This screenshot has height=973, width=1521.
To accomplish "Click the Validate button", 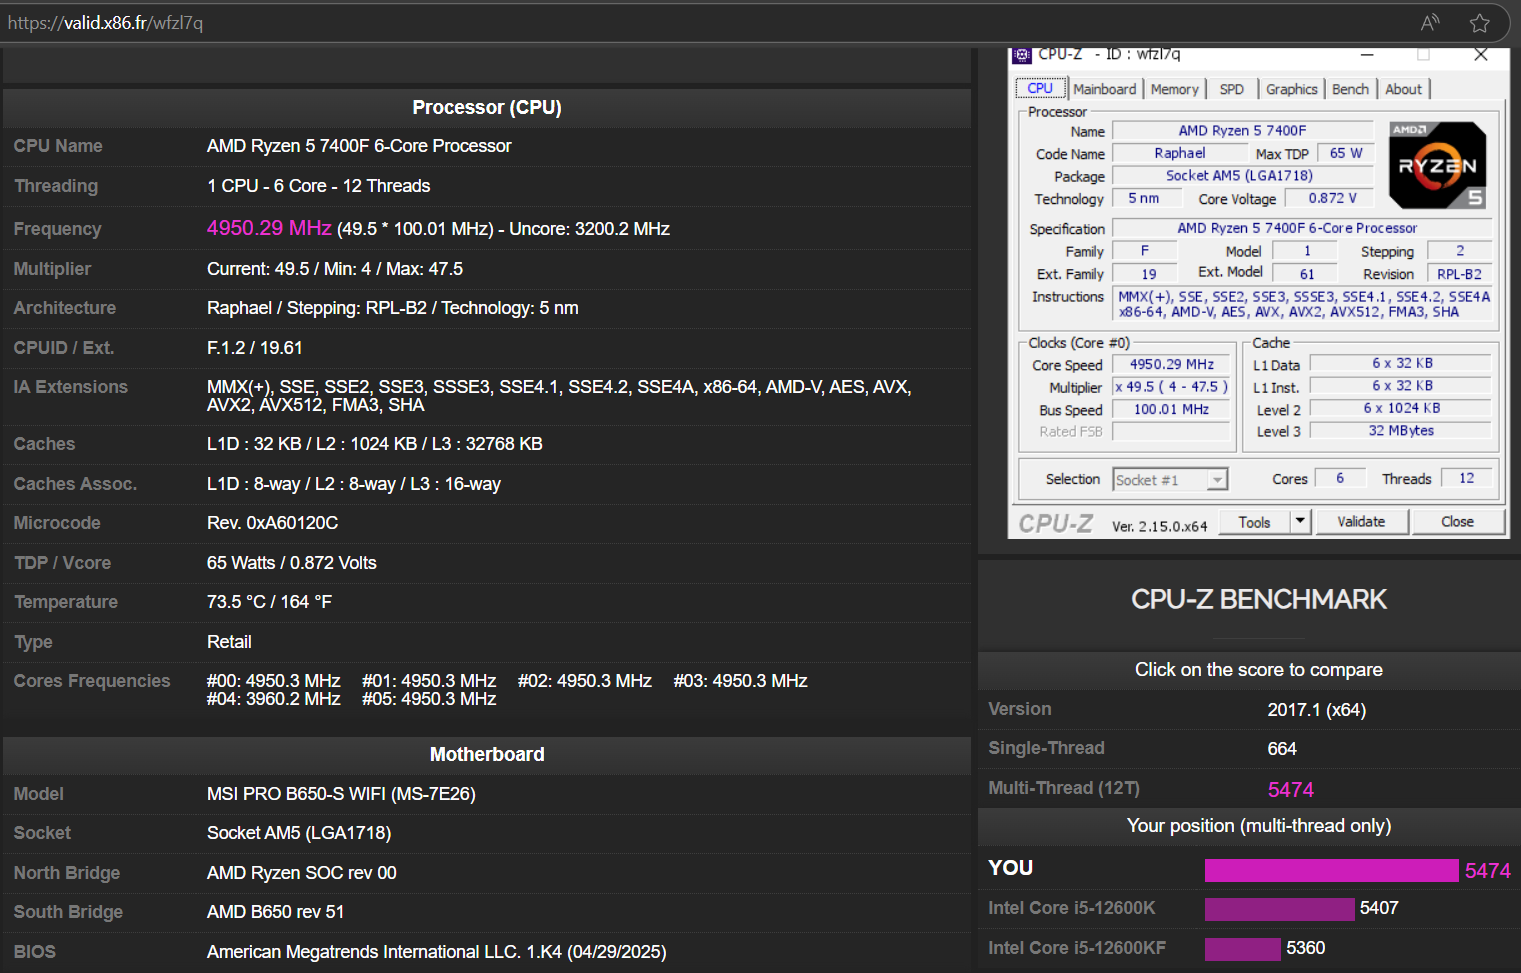I will (1361, 522).
